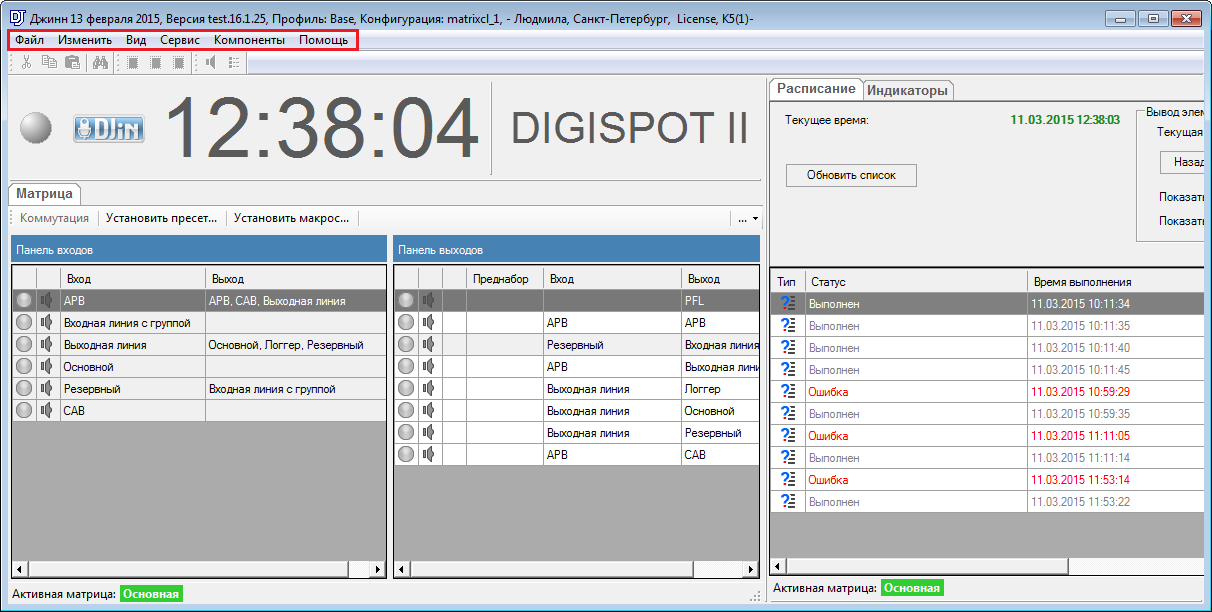Click the Установить макрос... button

pyautogui.click(x=292, y=218)
